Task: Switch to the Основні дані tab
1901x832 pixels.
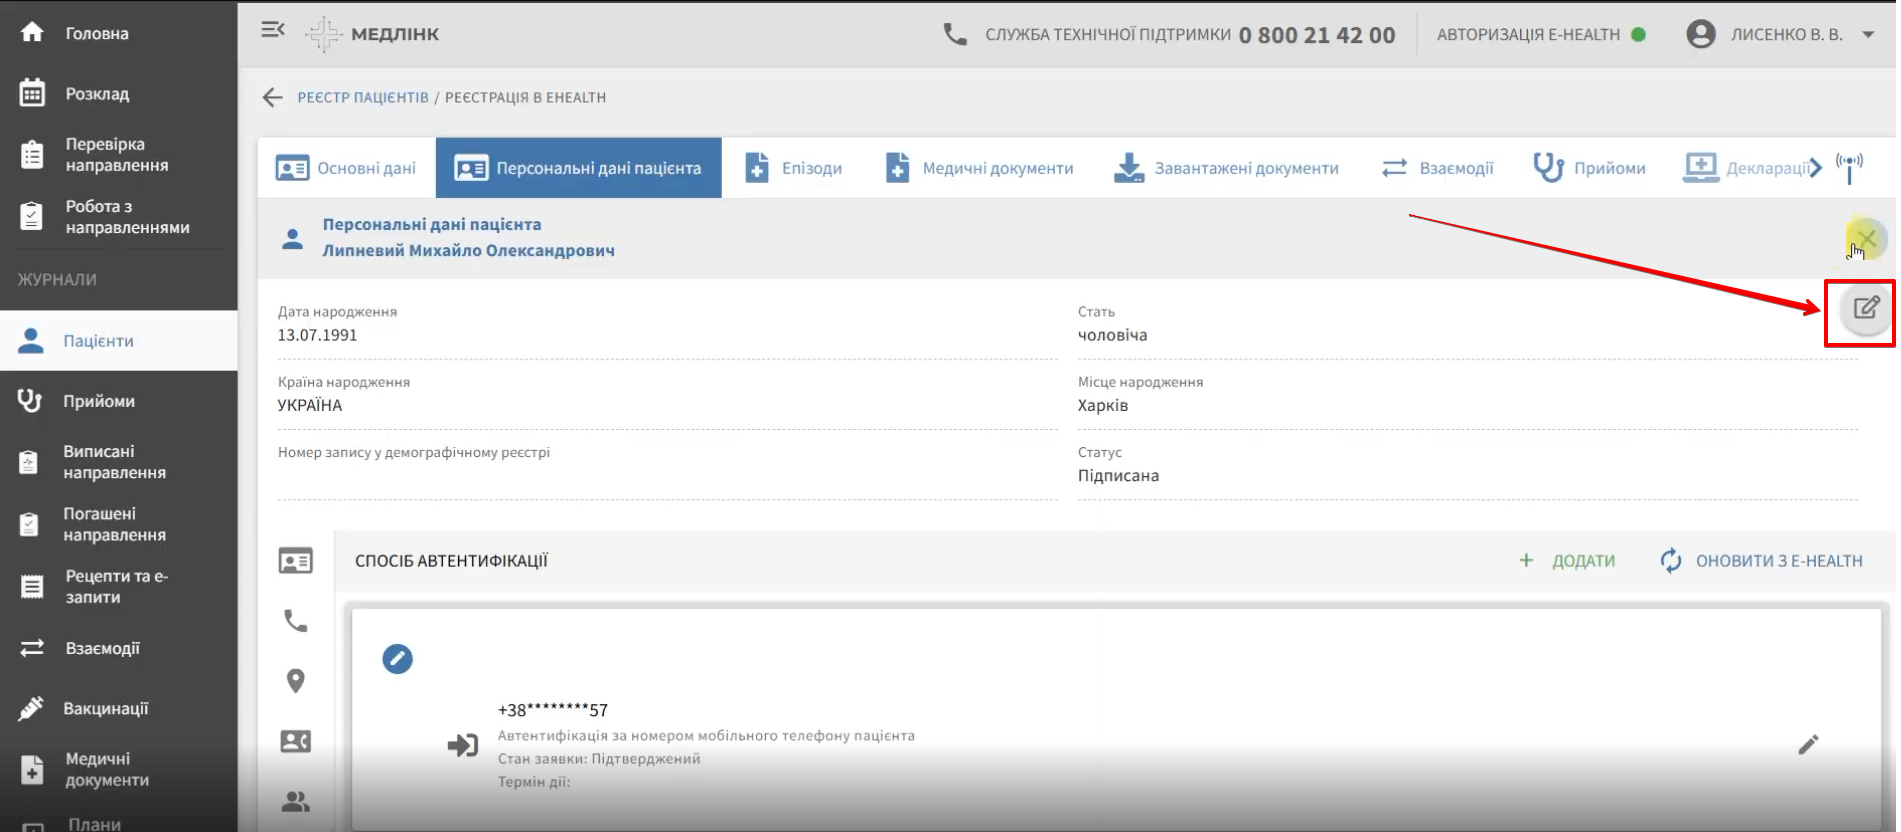Action: point(346,168)
